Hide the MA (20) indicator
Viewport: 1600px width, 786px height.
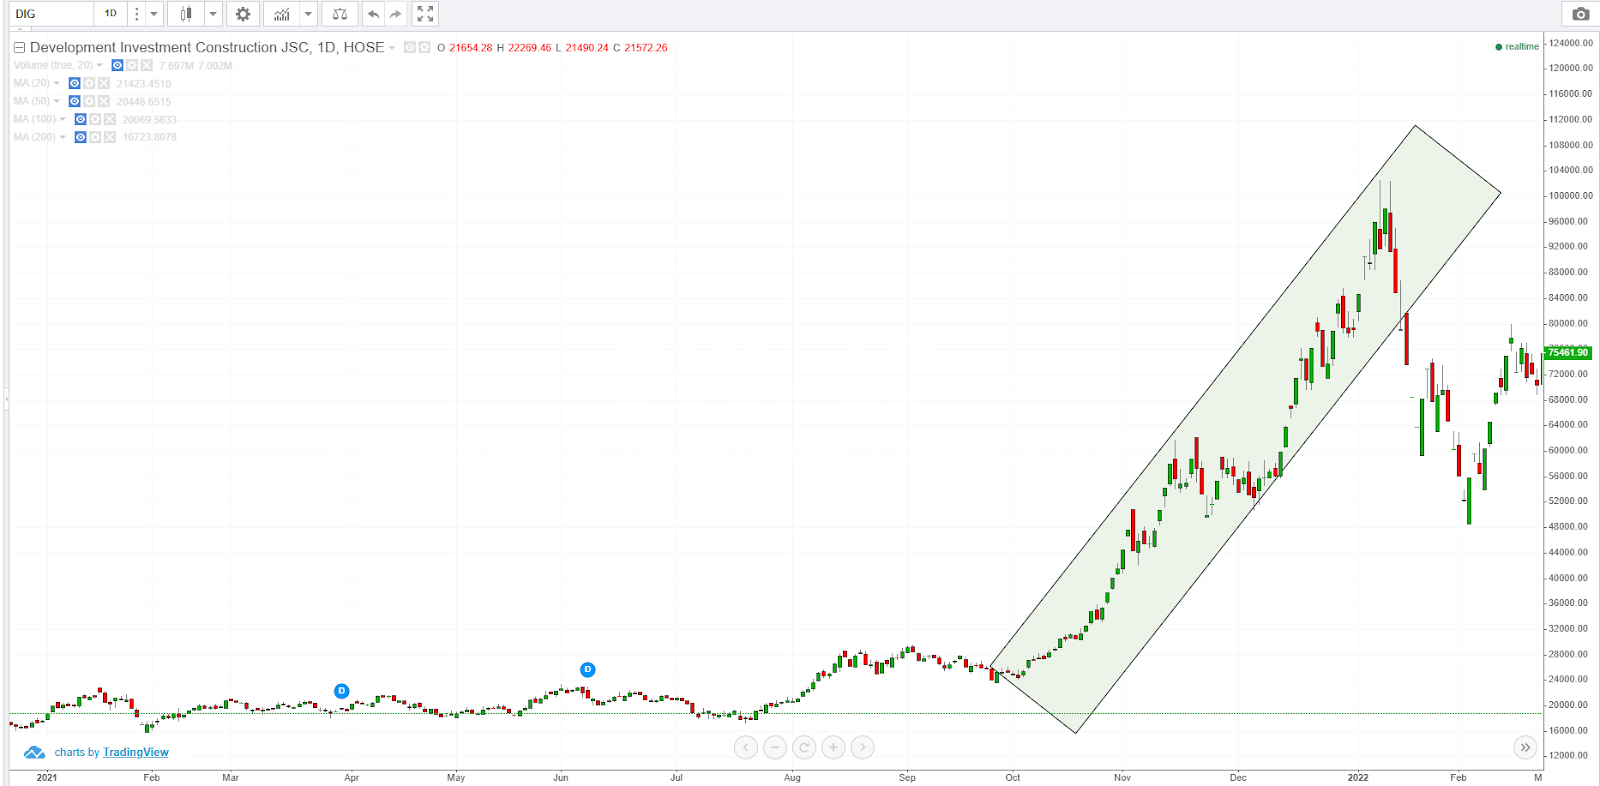(x=74, y=83)
